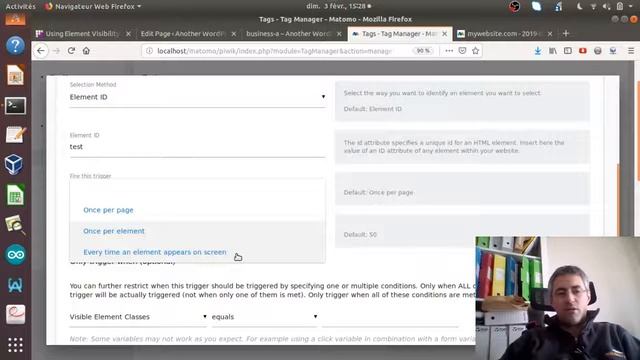Reload the page with the refresh icon
640x360 pixels.
[x=71, y=51]
